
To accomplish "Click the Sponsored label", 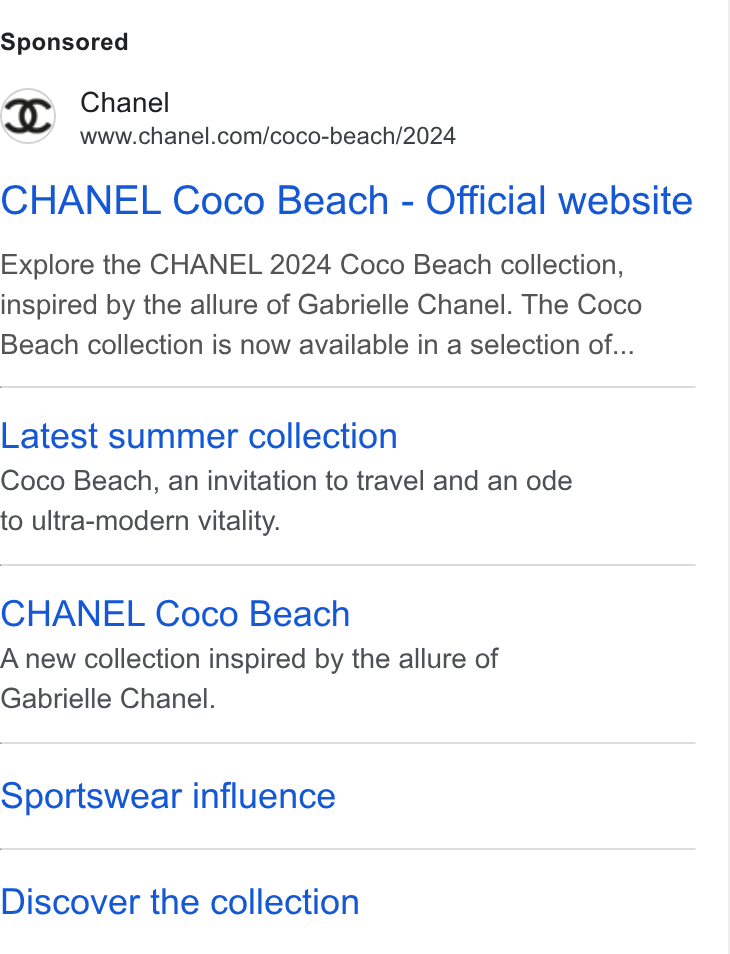I will (x=64, y=43).
